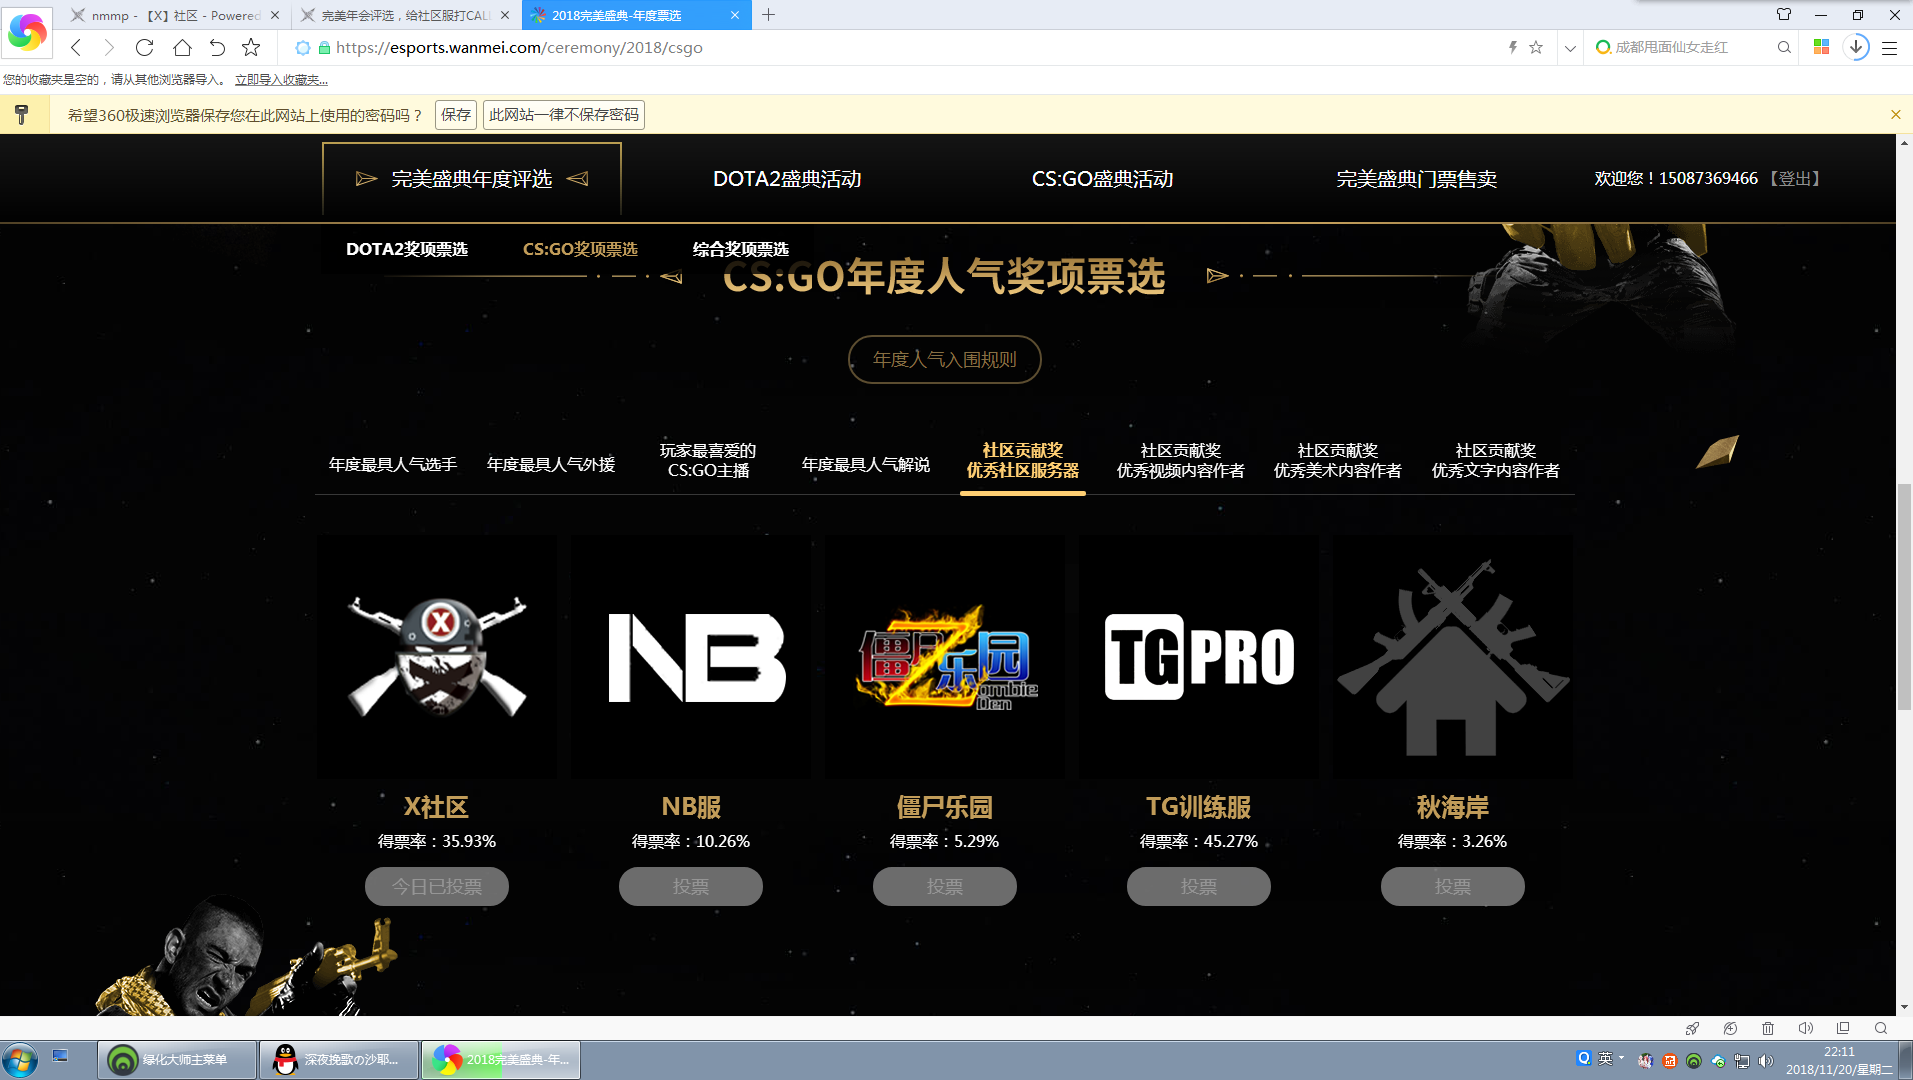Screen dimensions: 1913x1080
Task: Click the 保存 button to save password
Action: pos(456,115)
